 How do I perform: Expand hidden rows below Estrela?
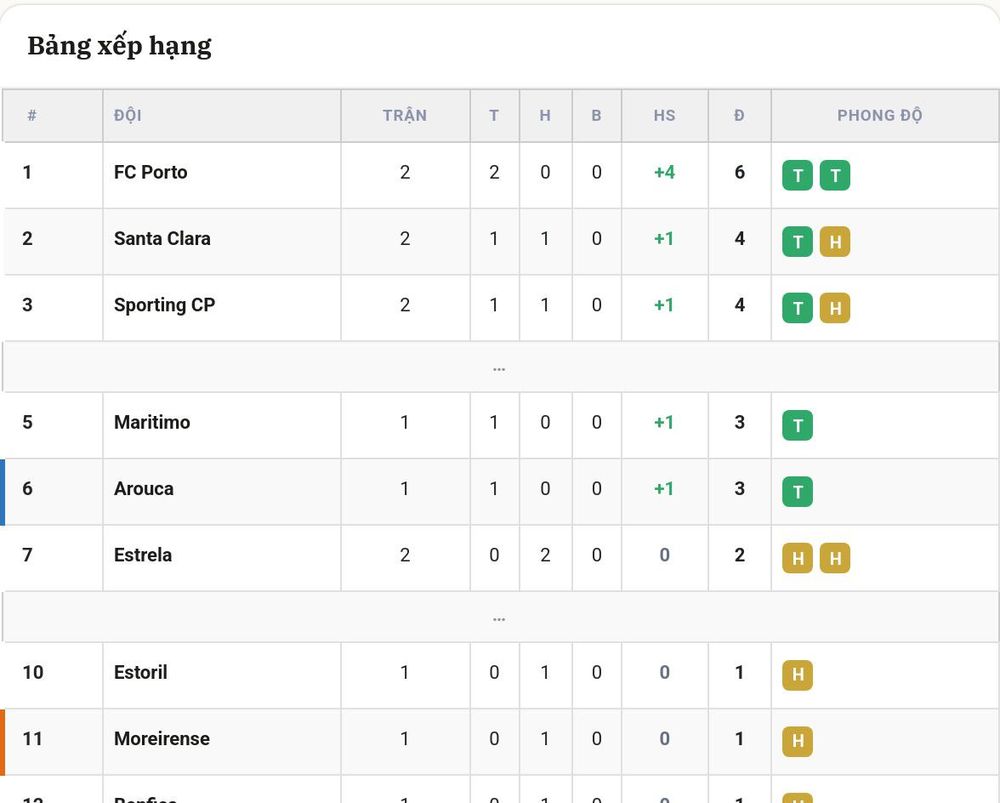tap(500, 617)
